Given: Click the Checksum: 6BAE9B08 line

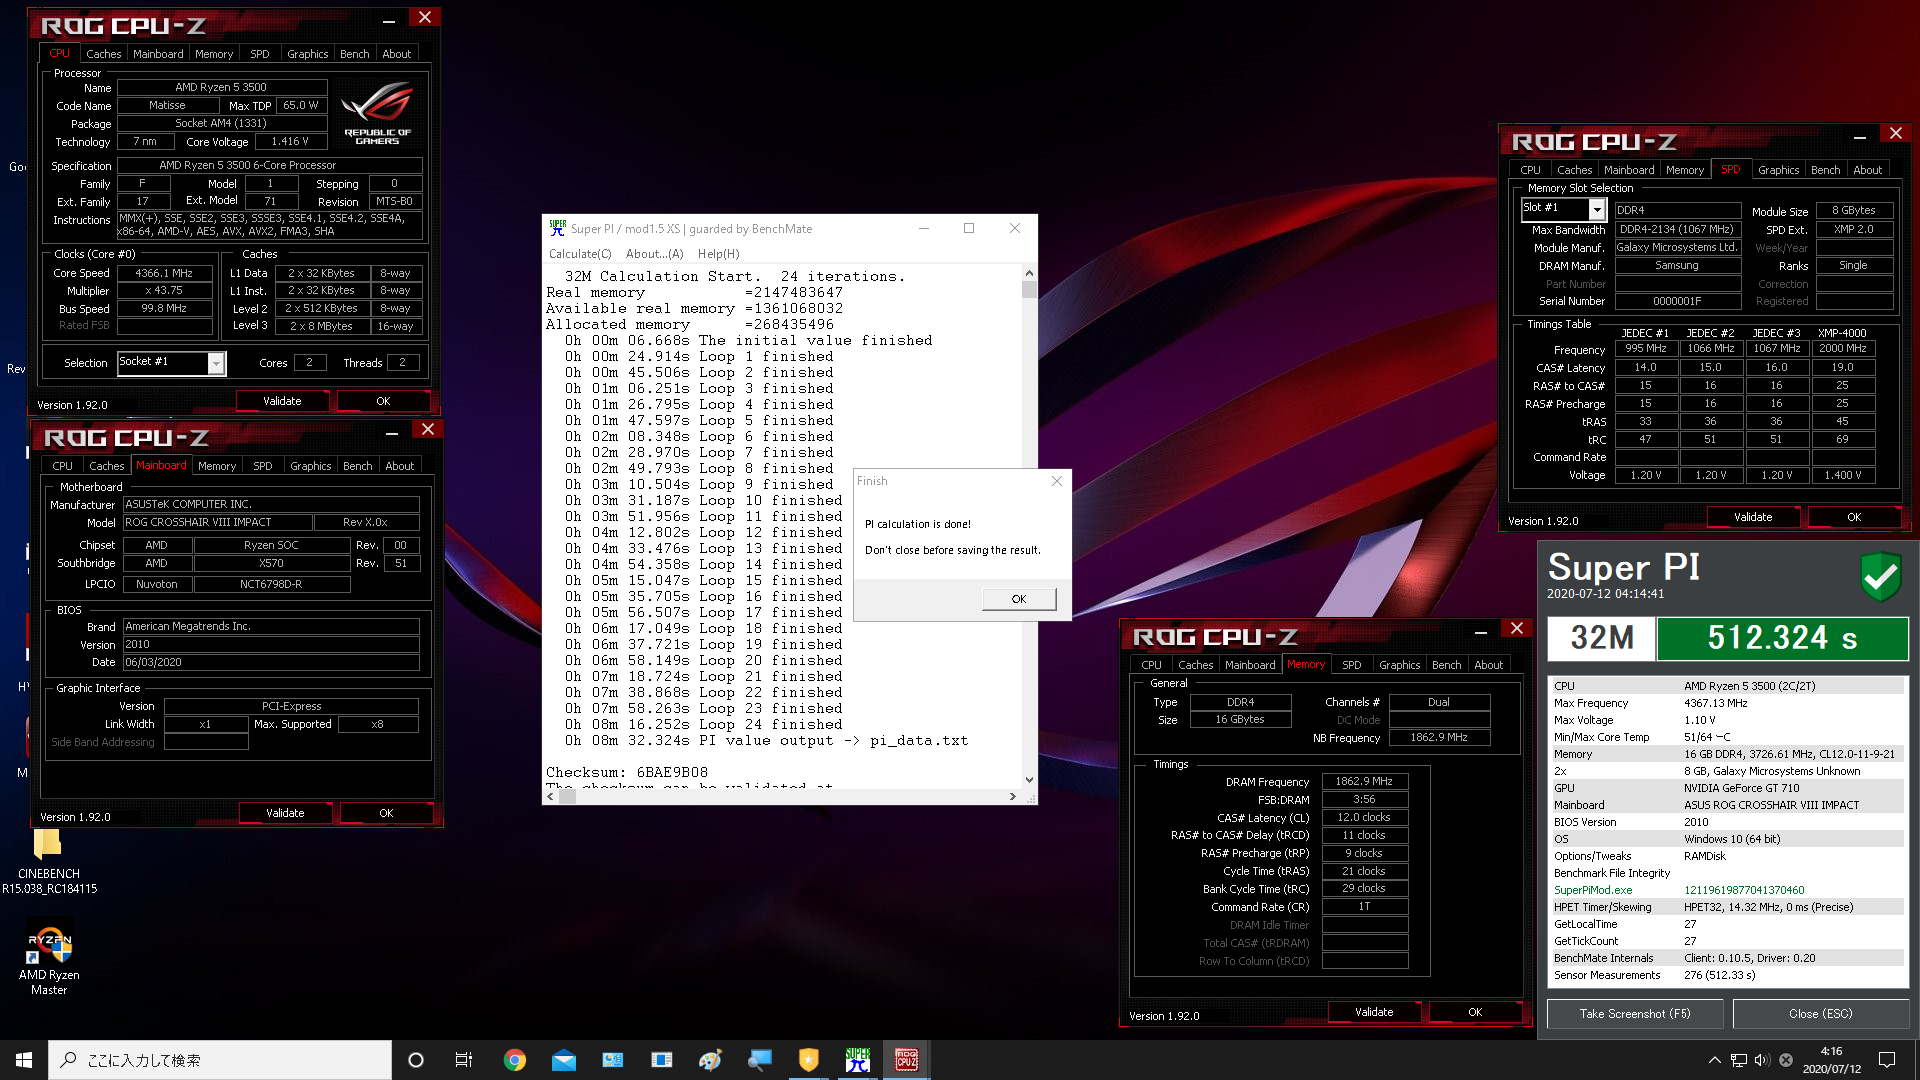Looking at the screenshot, I should tap(627, 772).
